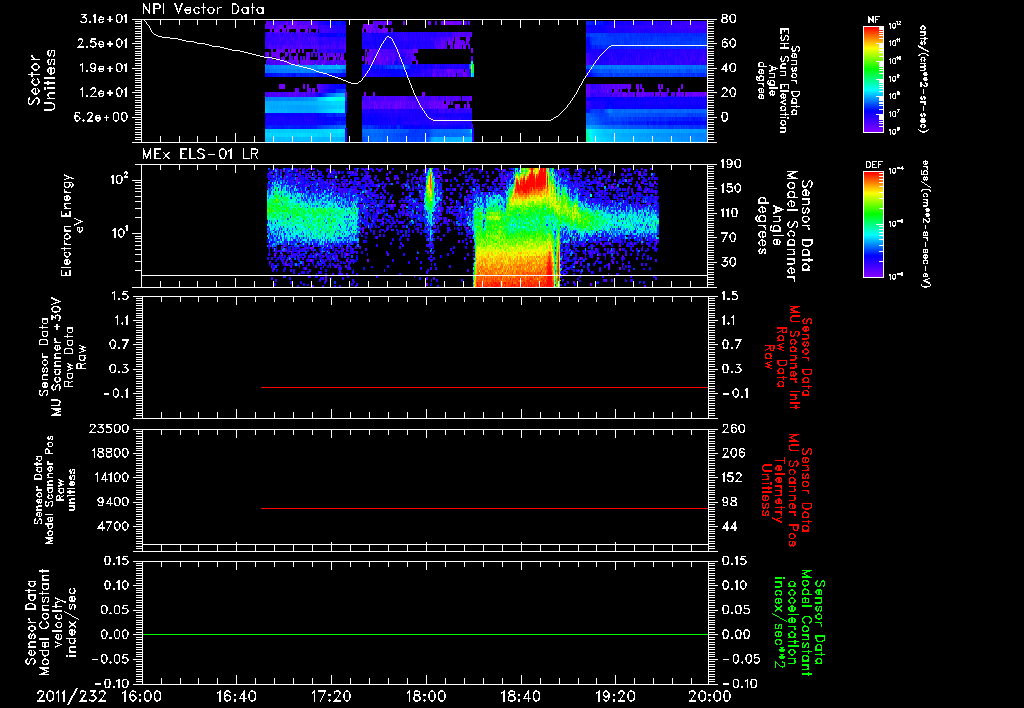The height and width of the screenshot is (708, 1024).
Task: Click the 152 telemetry tick label
Action: click(733, 478)
